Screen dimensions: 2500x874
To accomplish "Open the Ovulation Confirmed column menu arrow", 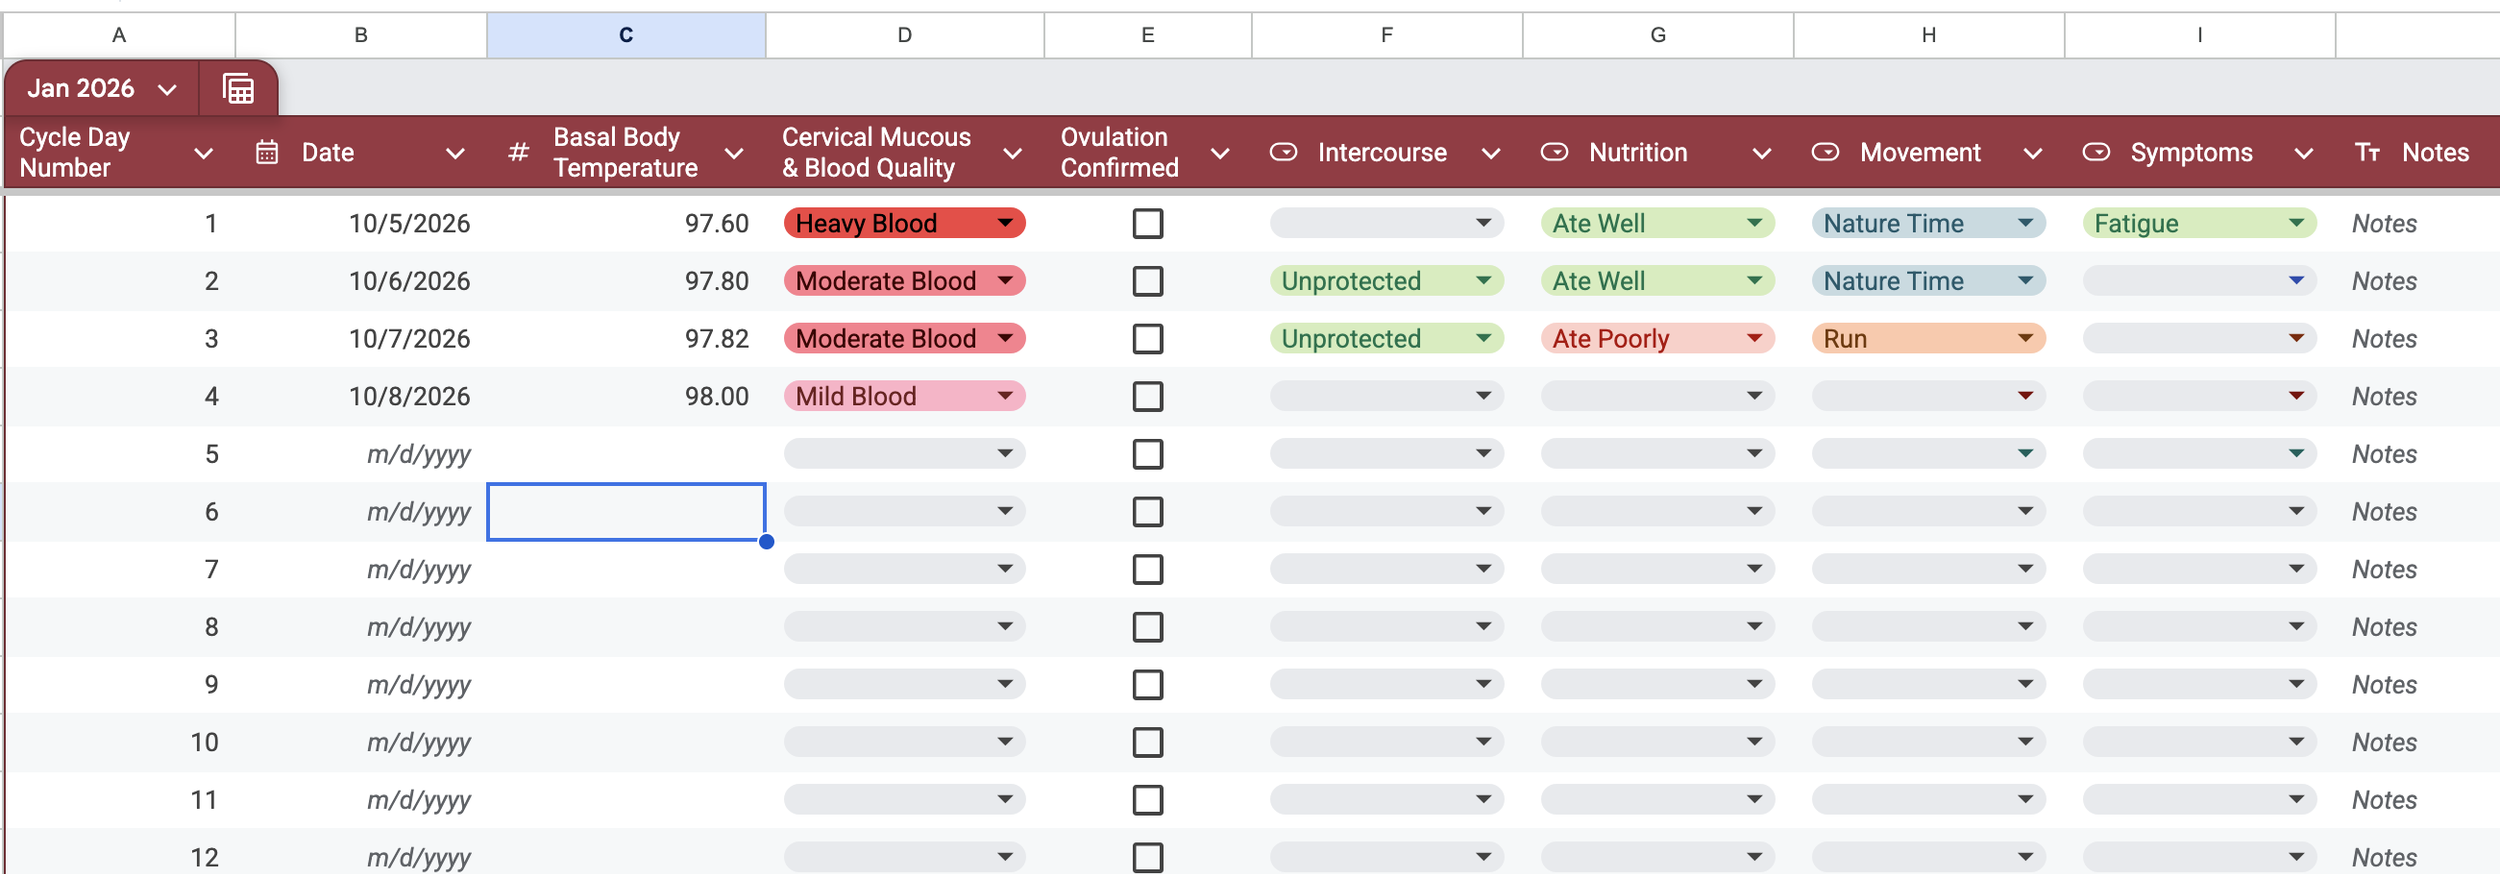I will (1220, 153).
